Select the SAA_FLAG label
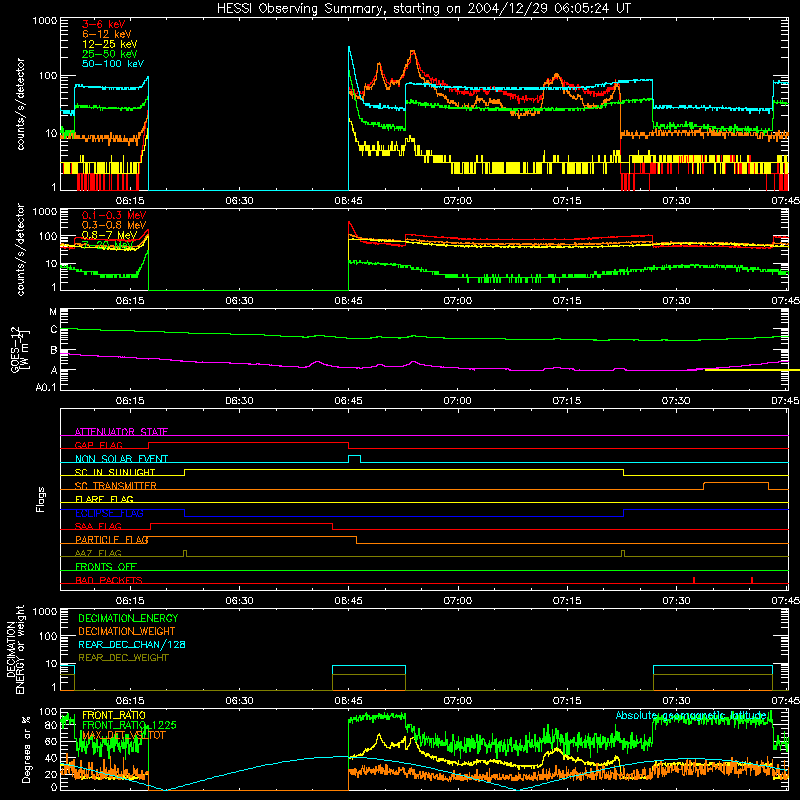This screenshot has height=800, width=800. tap(98, 526)
